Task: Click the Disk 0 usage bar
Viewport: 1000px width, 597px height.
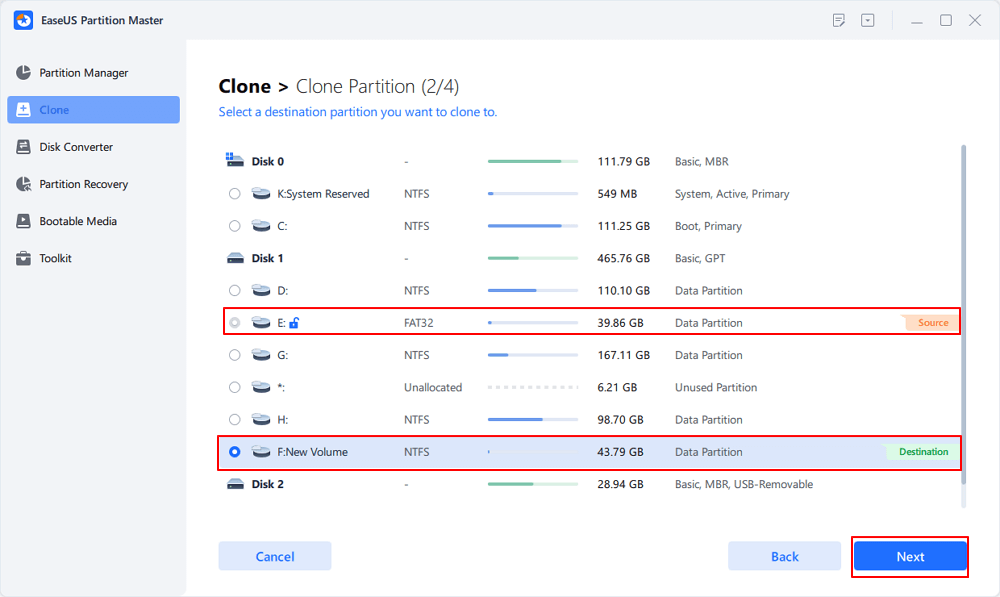Action: click(533, 161)
